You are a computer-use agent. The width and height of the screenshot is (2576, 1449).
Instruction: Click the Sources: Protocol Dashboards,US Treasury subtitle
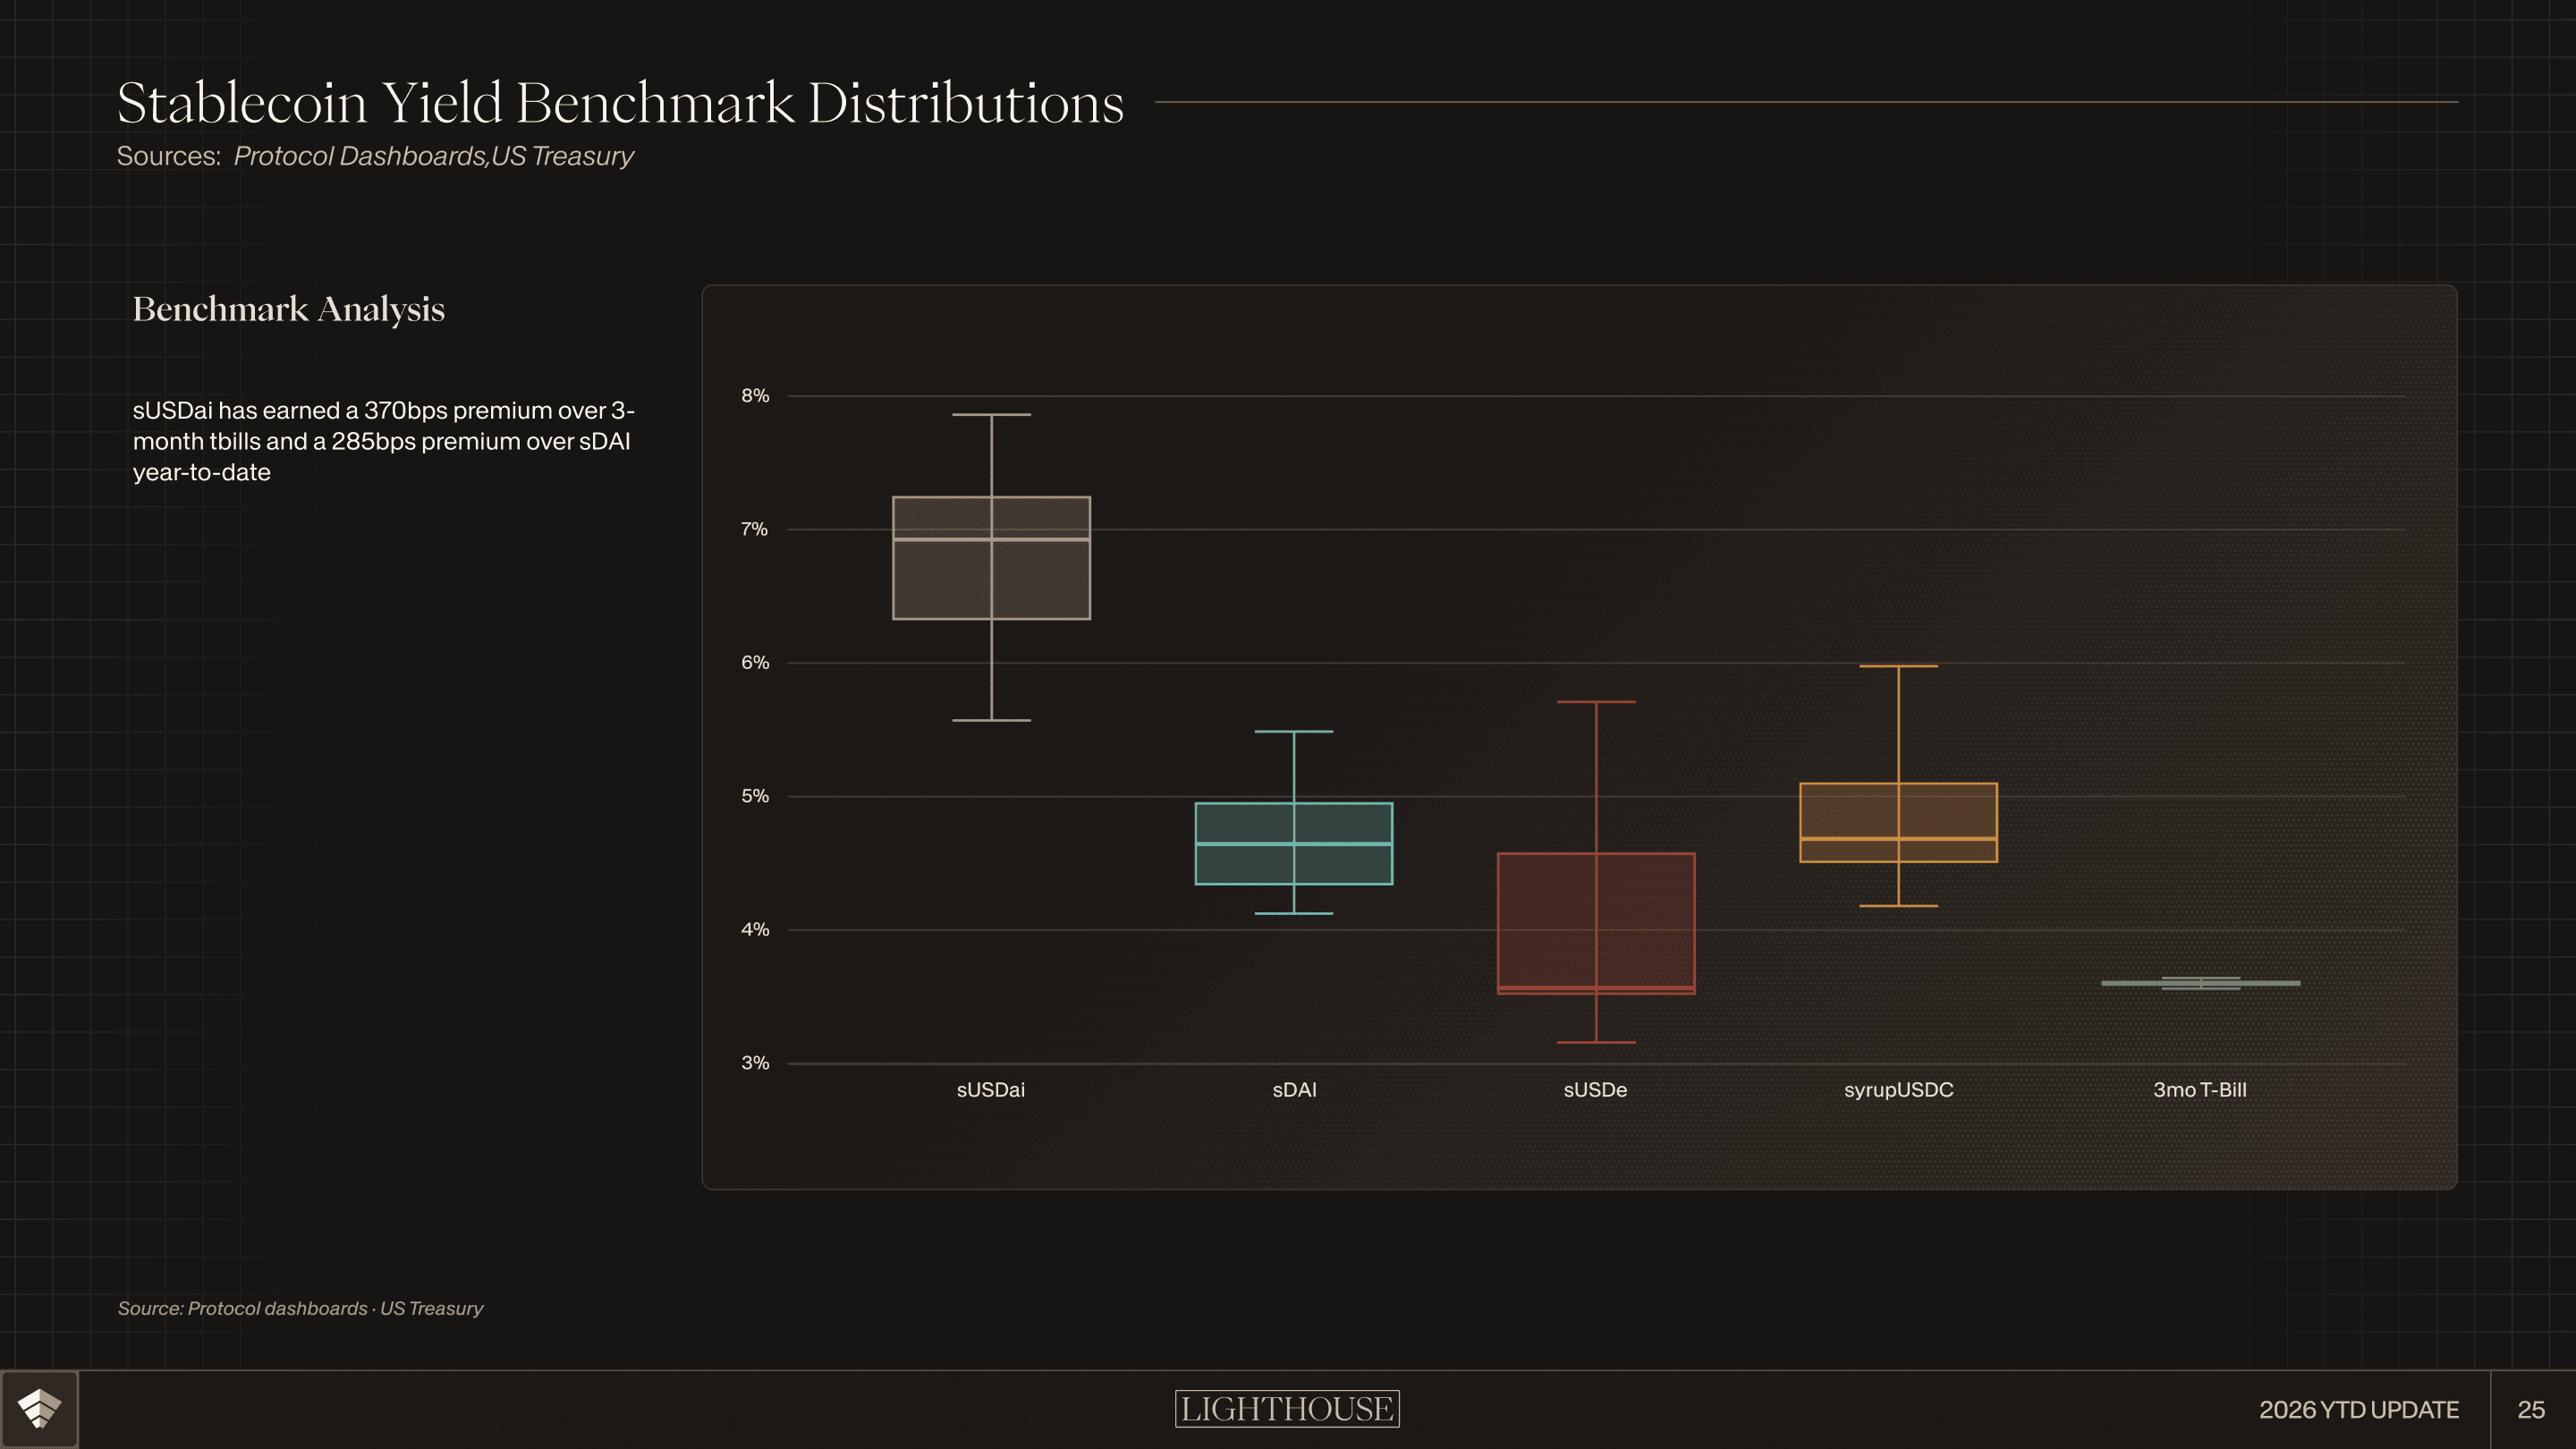pyautogui.click(x=375, y=156)
